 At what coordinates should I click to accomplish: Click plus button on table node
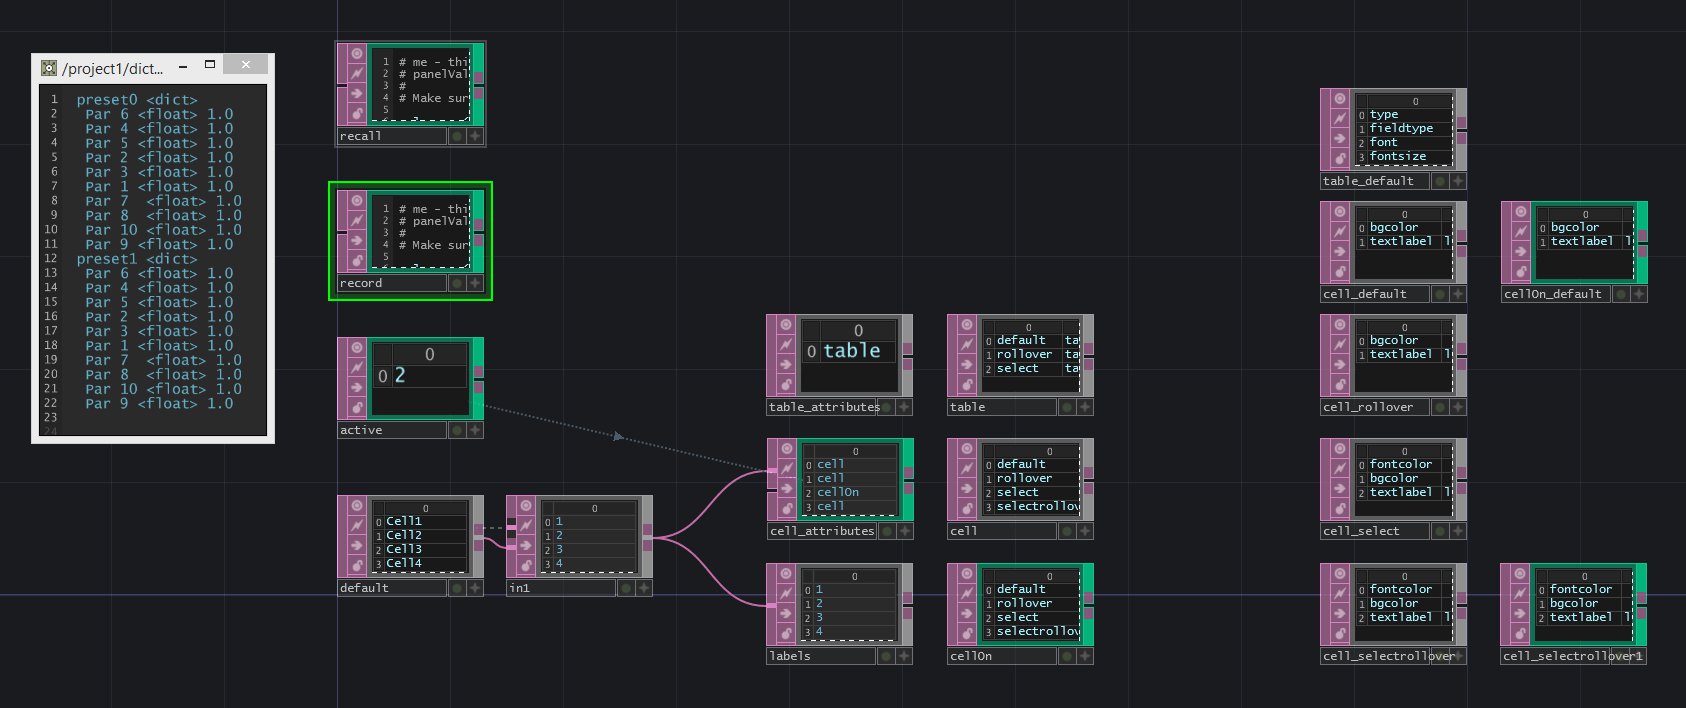[1085, 407]
